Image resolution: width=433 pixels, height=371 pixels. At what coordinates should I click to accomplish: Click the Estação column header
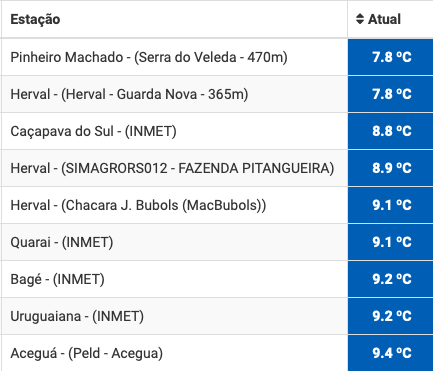tap(35, 19)
